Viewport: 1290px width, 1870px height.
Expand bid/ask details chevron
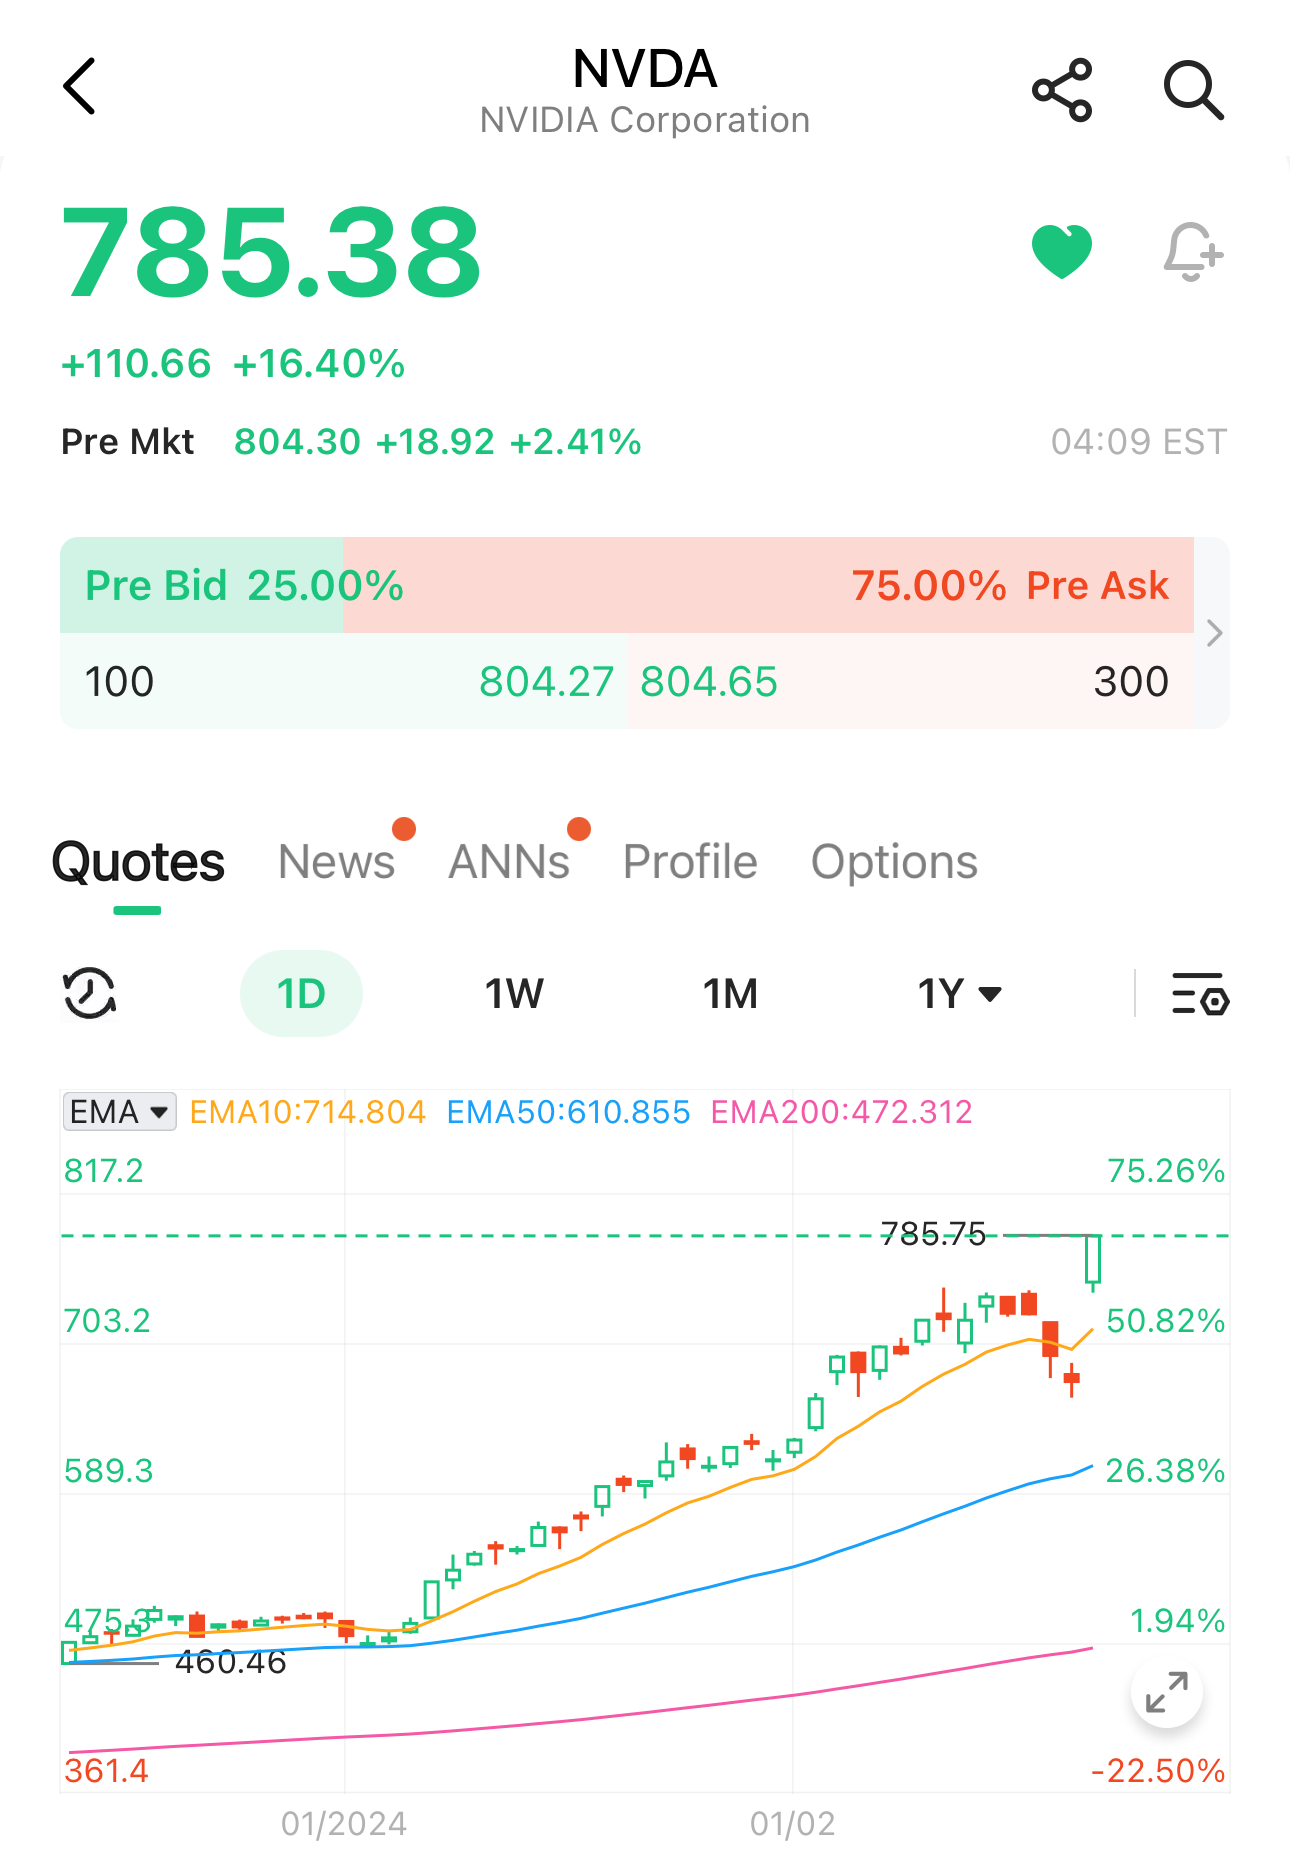tap(1214, 633)
